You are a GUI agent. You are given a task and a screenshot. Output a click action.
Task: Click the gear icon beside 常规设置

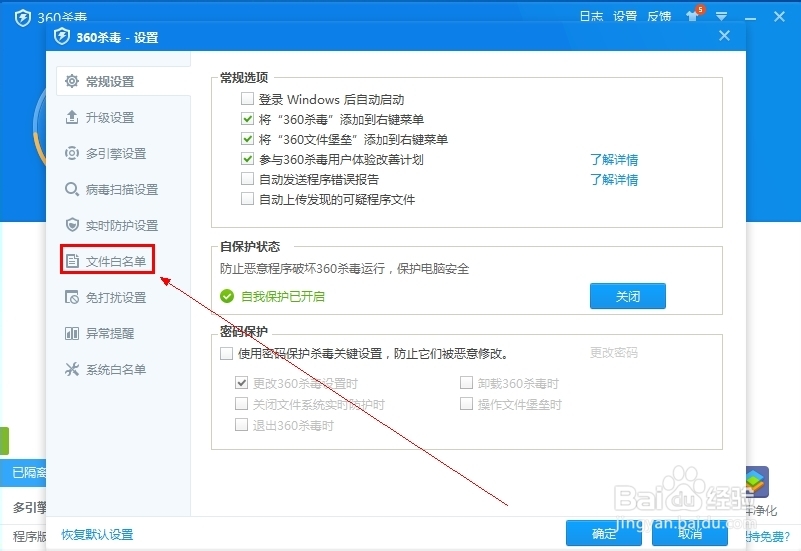[72, 81]
